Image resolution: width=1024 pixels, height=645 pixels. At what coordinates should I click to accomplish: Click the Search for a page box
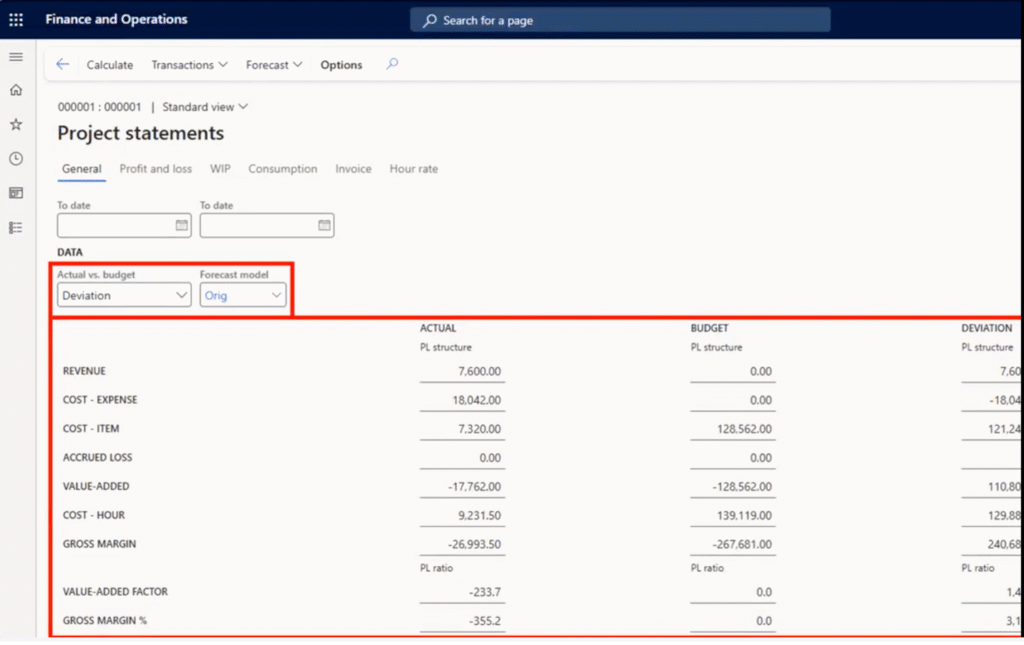point(620,20)
